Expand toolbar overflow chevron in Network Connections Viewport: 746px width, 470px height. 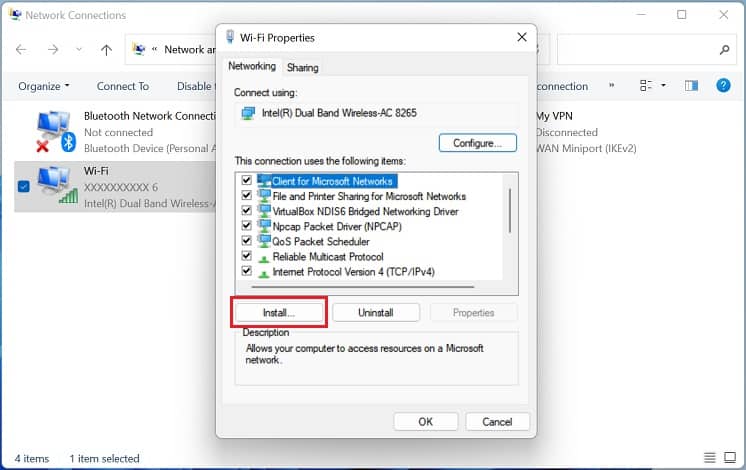pos(611,86)
